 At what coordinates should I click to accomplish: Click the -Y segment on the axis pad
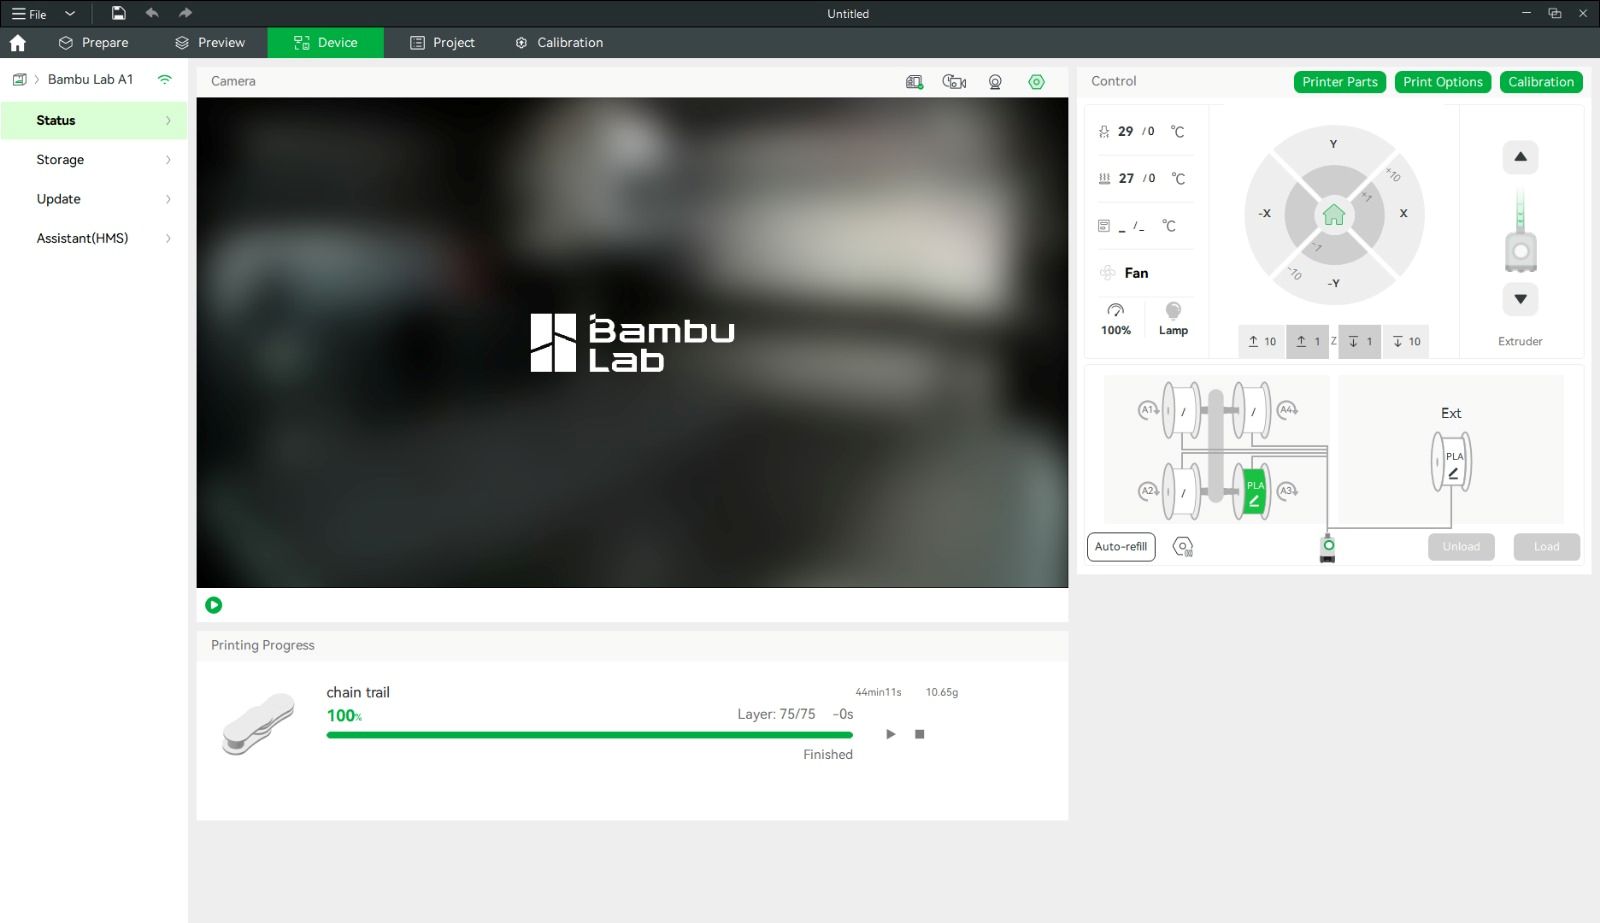point(1333,283)
